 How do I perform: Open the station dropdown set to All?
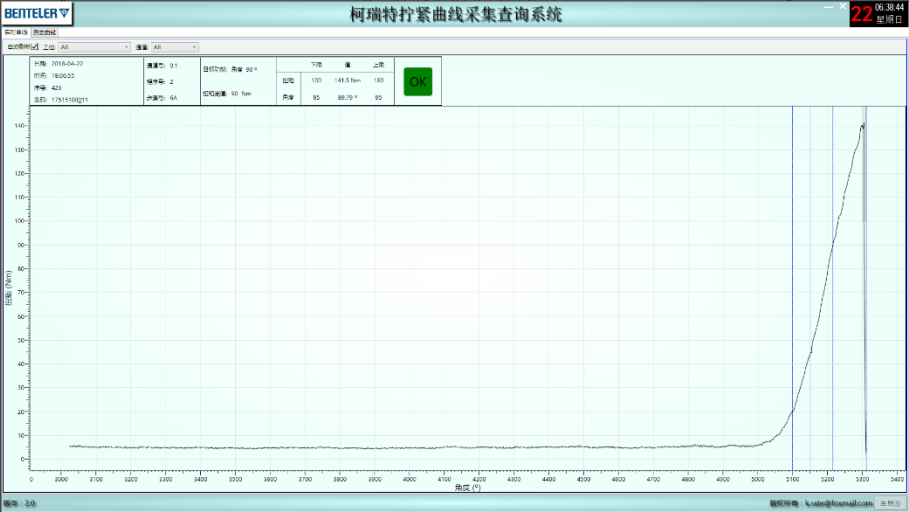[94, 47]
